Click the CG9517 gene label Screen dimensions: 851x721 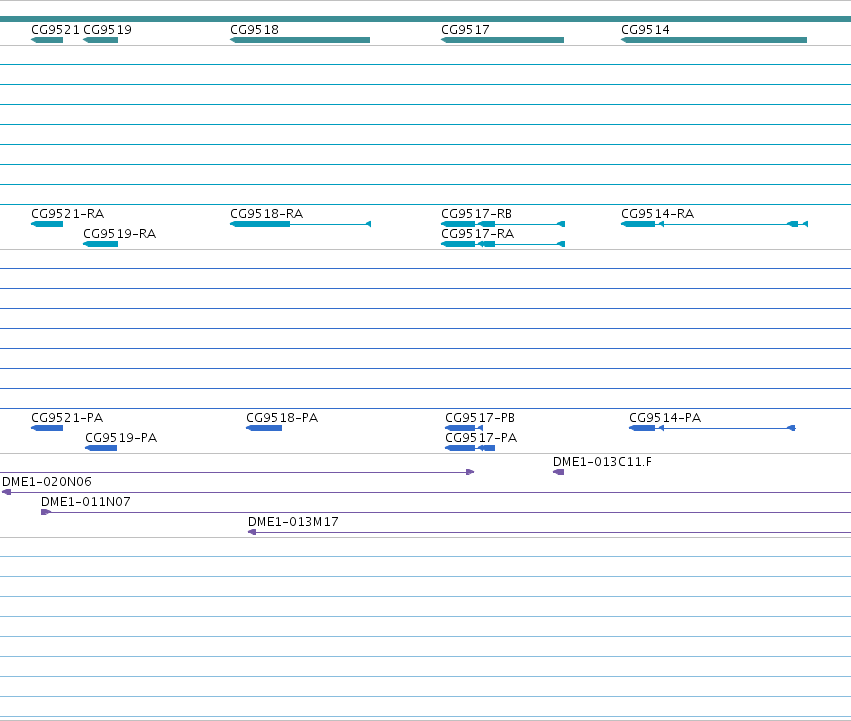[x=465, y=30]
